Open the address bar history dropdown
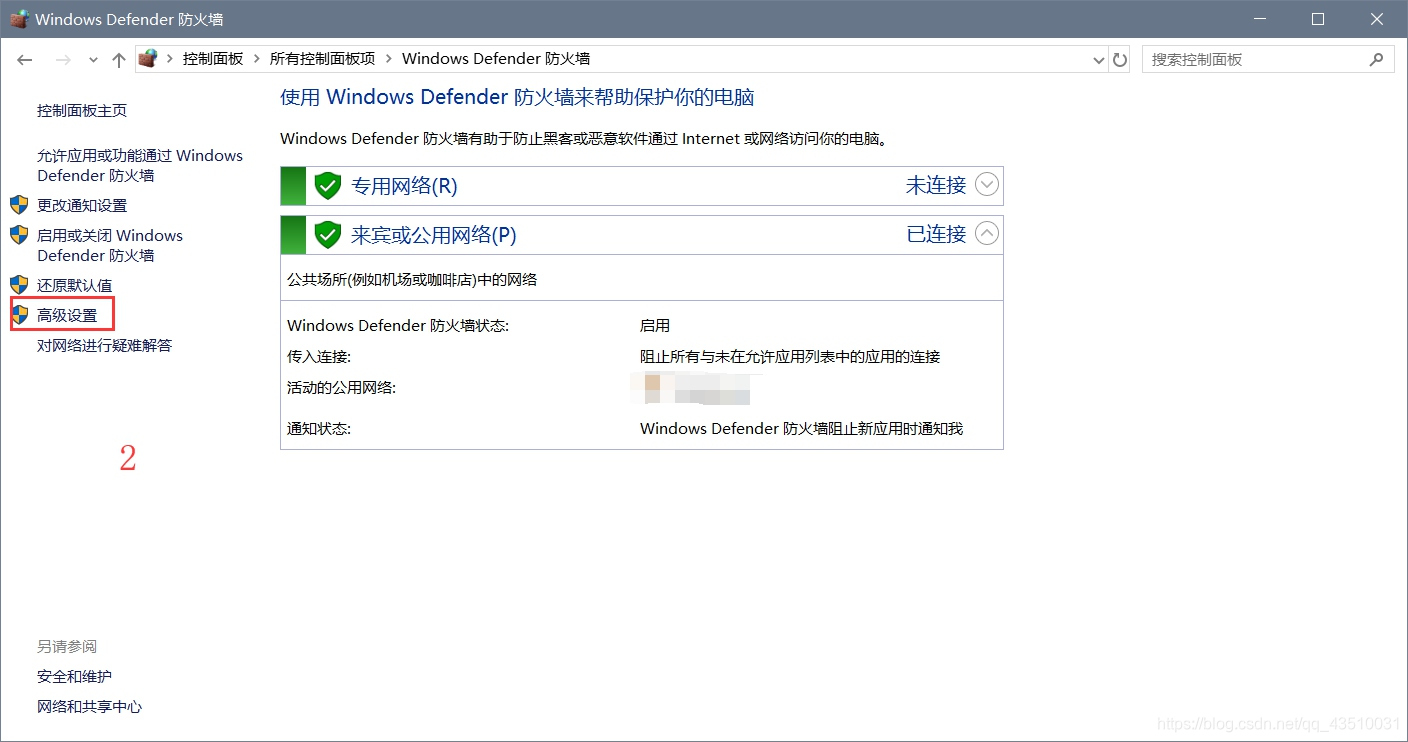 [1099, 60]
